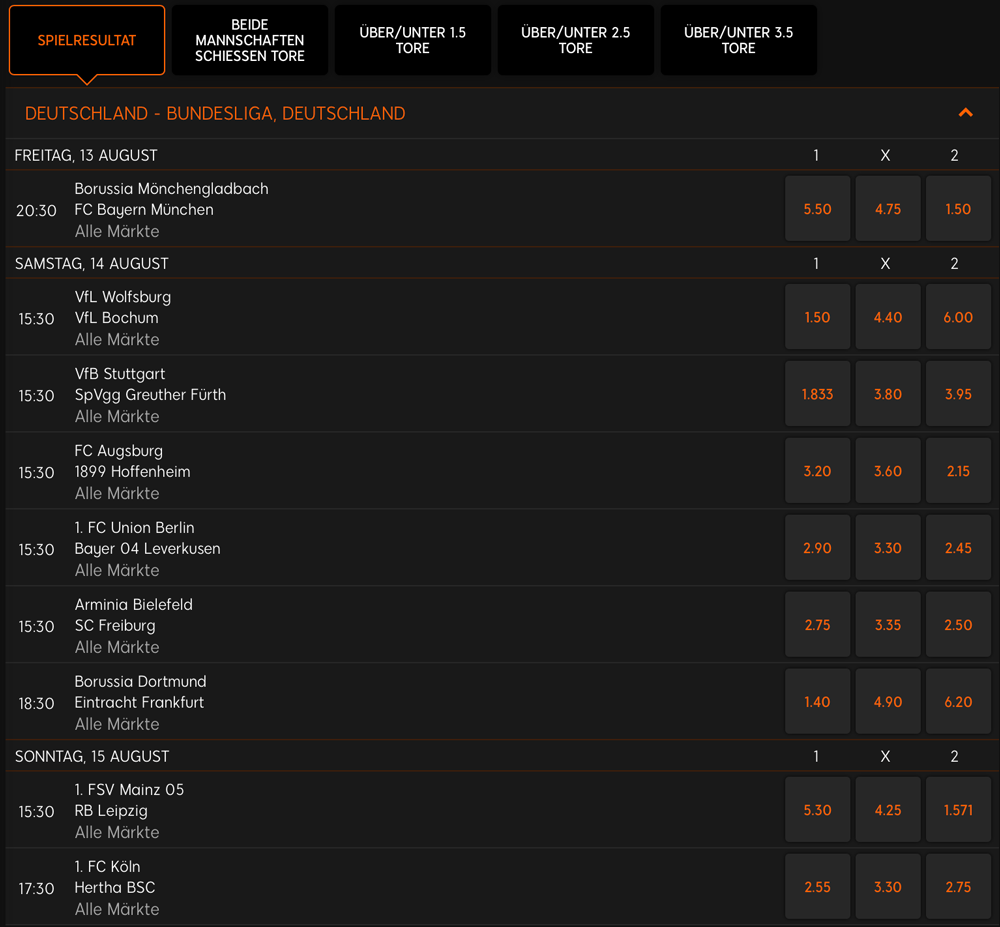The height and width of the screenshot is (927, 1000).
Task: Click the Borussia Mönchengladbach team name
Action: (x=172, y=189)
